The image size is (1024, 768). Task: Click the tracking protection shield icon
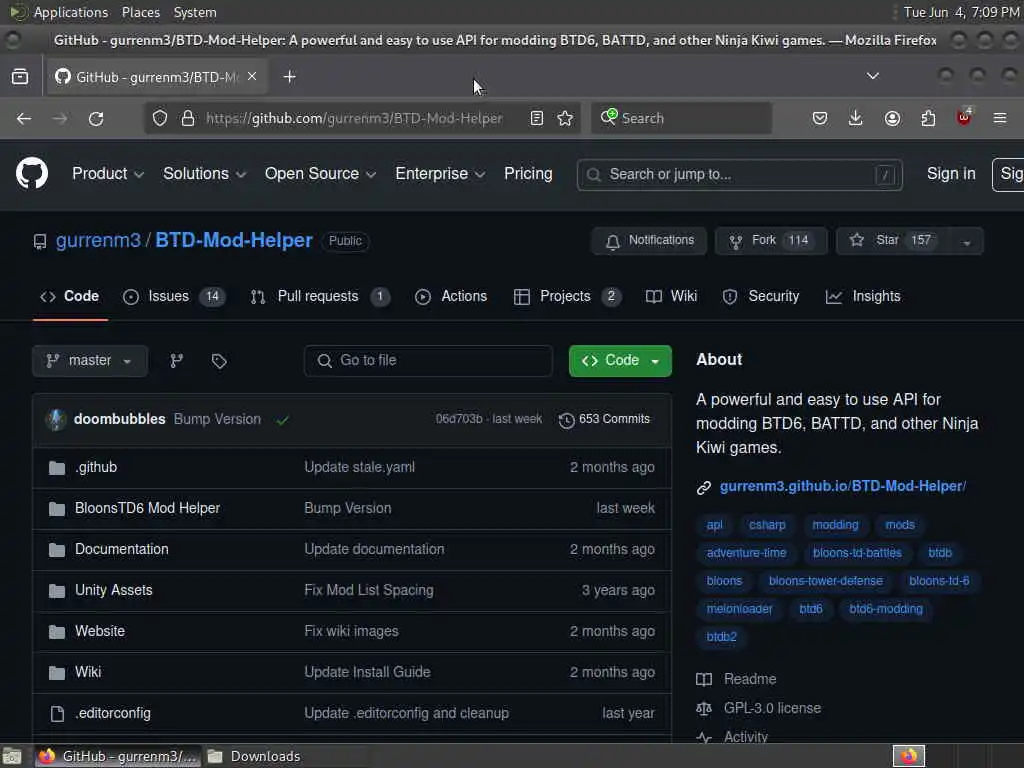coord(160,118)
